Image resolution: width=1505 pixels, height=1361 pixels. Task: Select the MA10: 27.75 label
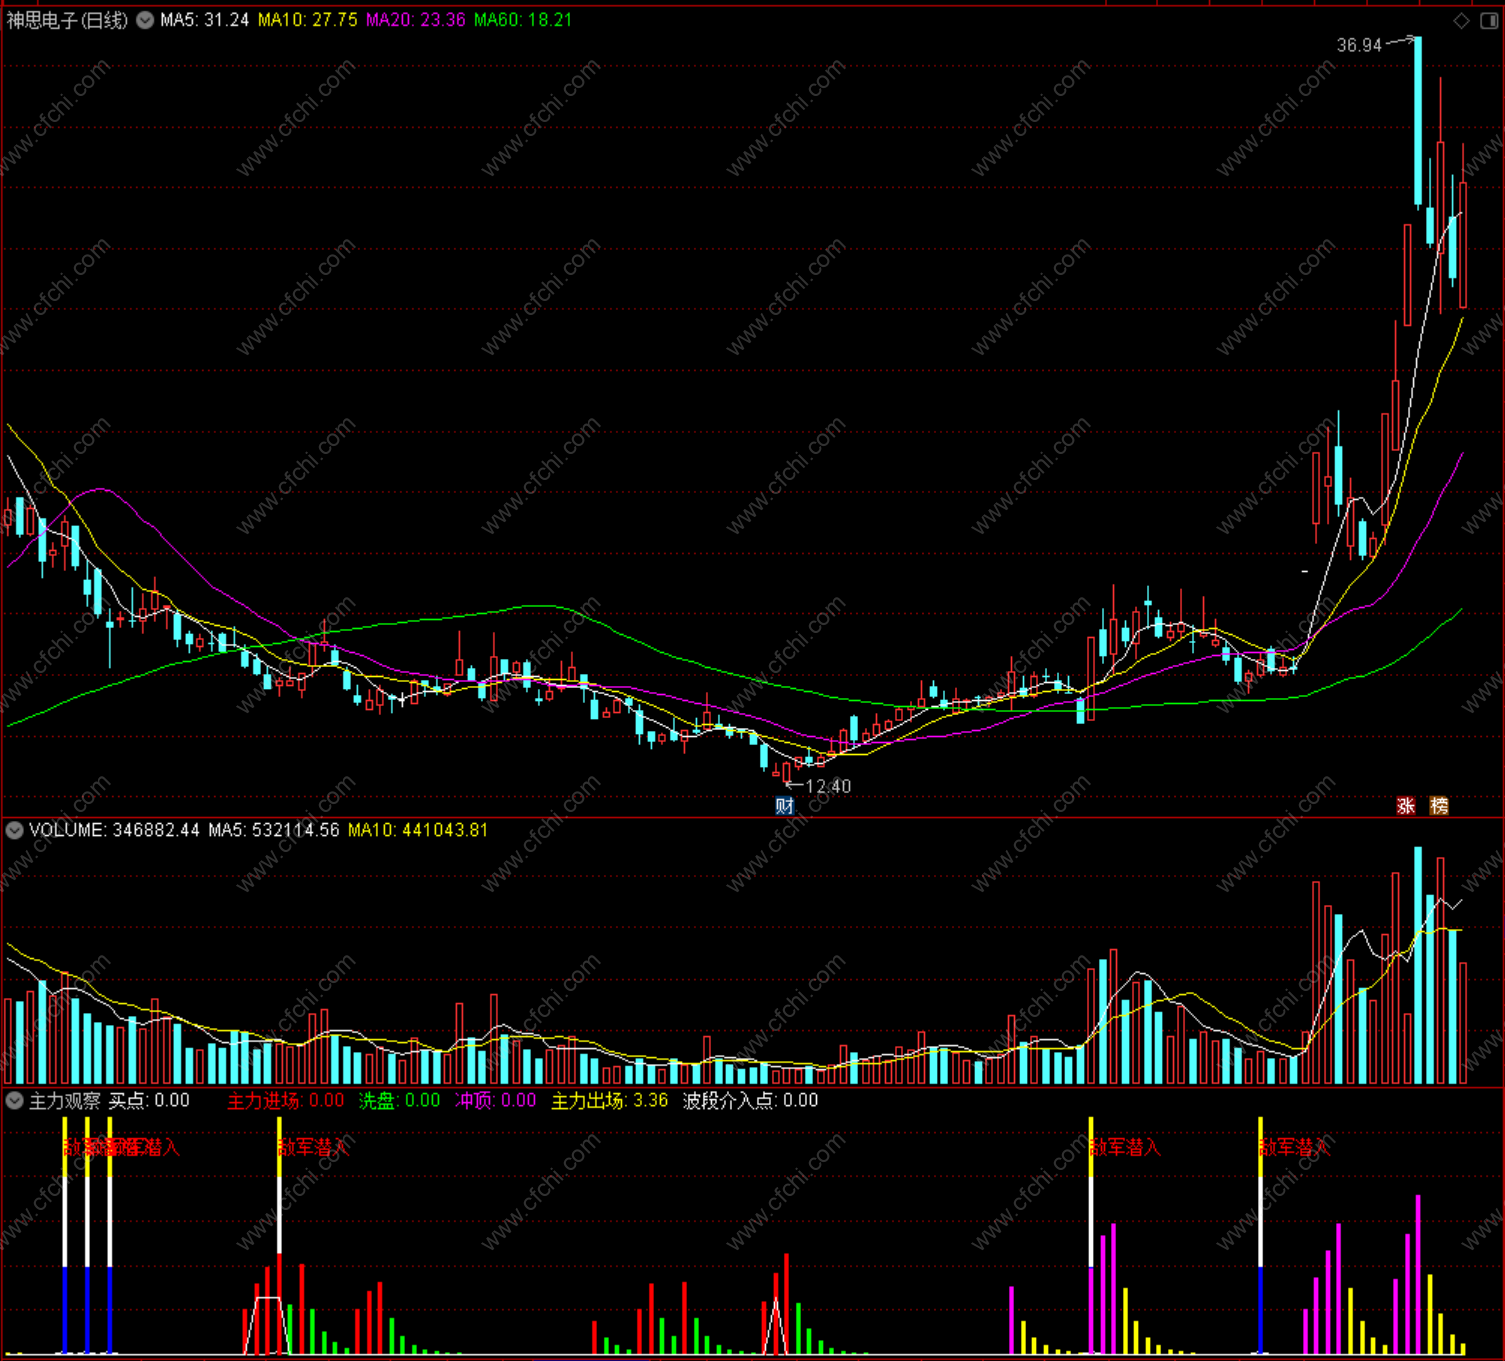coord(307,20)
